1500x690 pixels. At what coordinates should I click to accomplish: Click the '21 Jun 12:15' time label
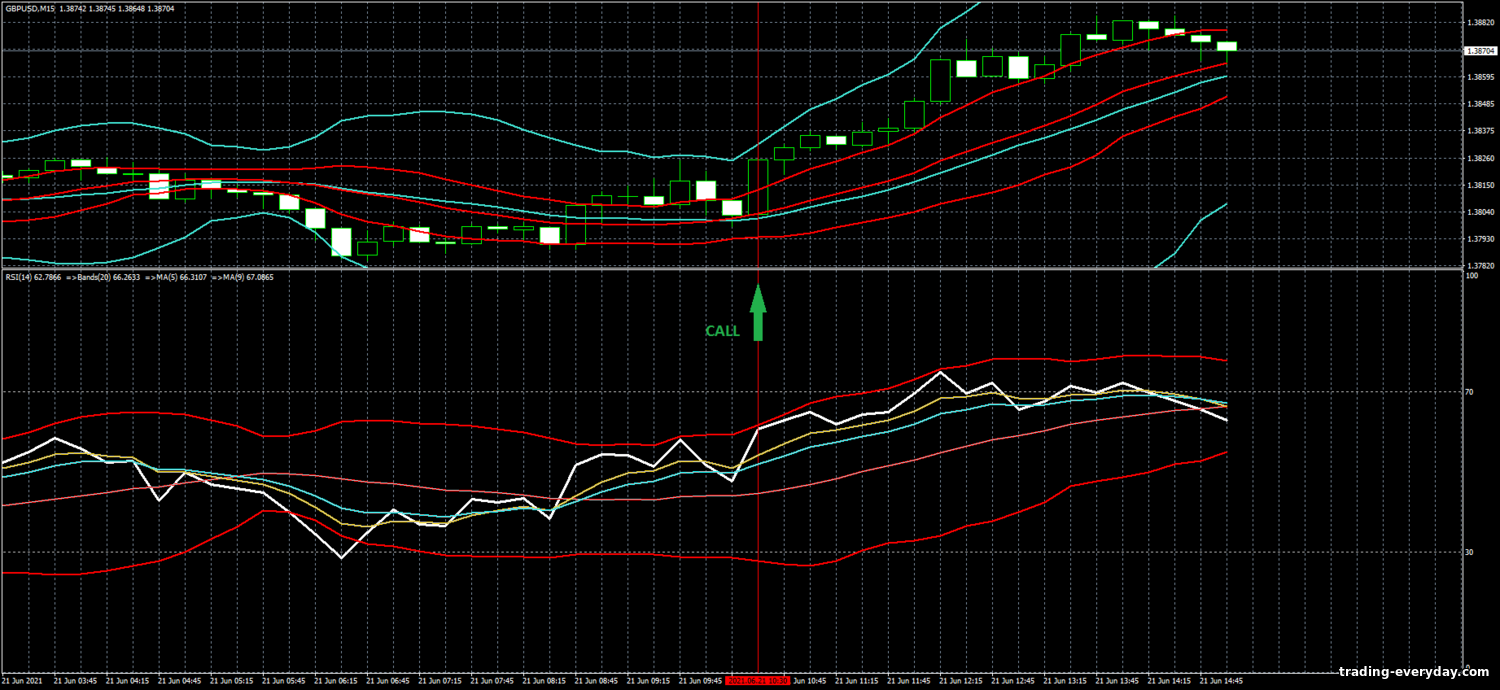pyautogui.click(x=960, y=681)
